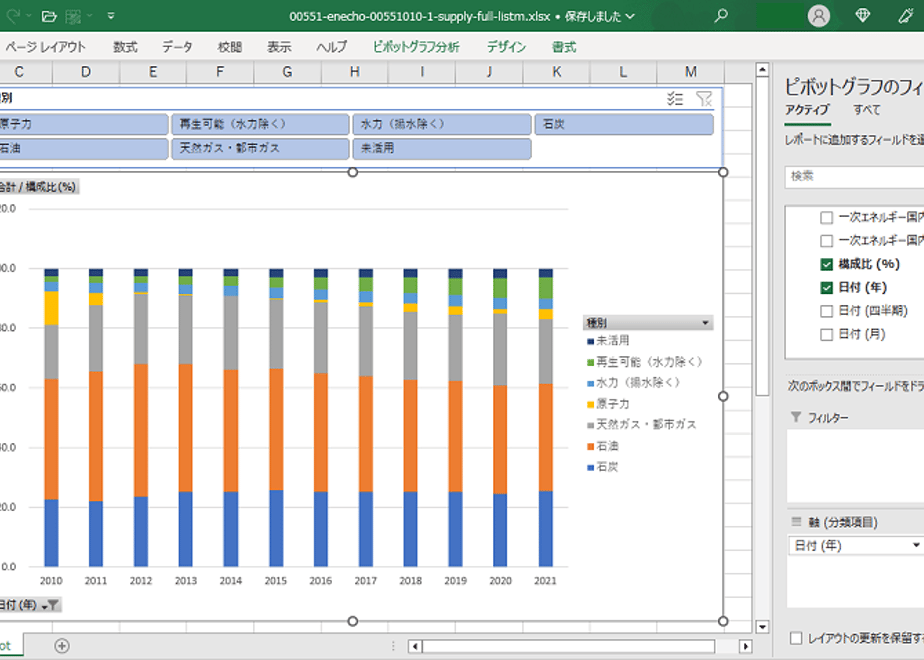Click the field search box in the pane

click(854, 176)
